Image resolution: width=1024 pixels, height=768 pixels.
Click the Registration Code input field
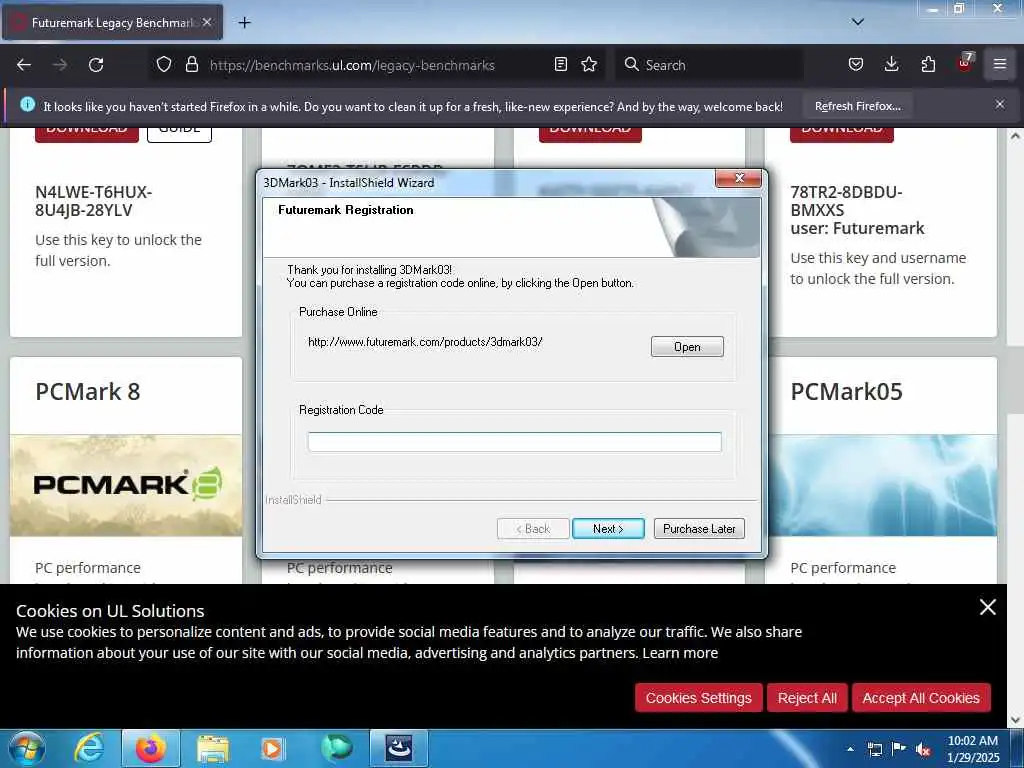coord(515,442)
